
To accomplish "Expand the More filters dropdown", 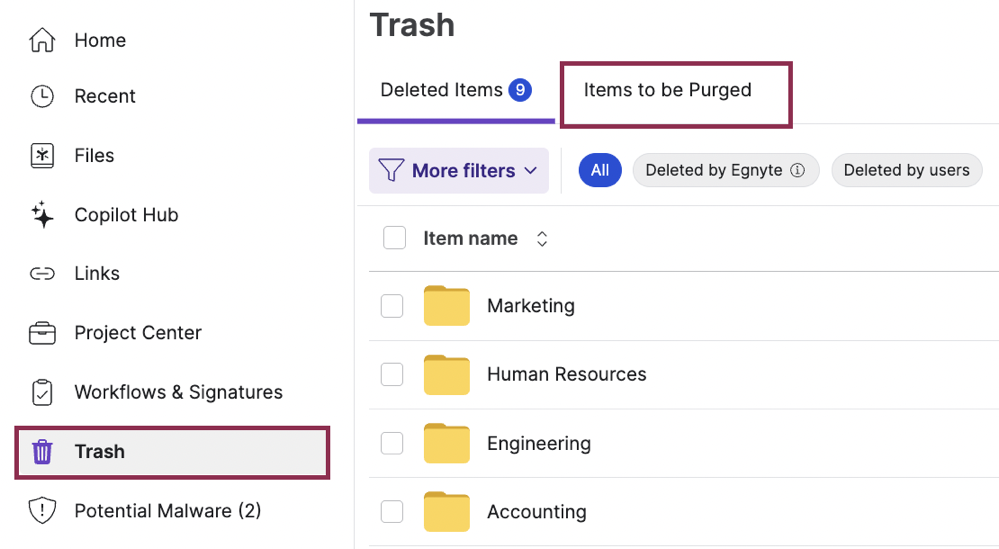I will click(459, 171).
